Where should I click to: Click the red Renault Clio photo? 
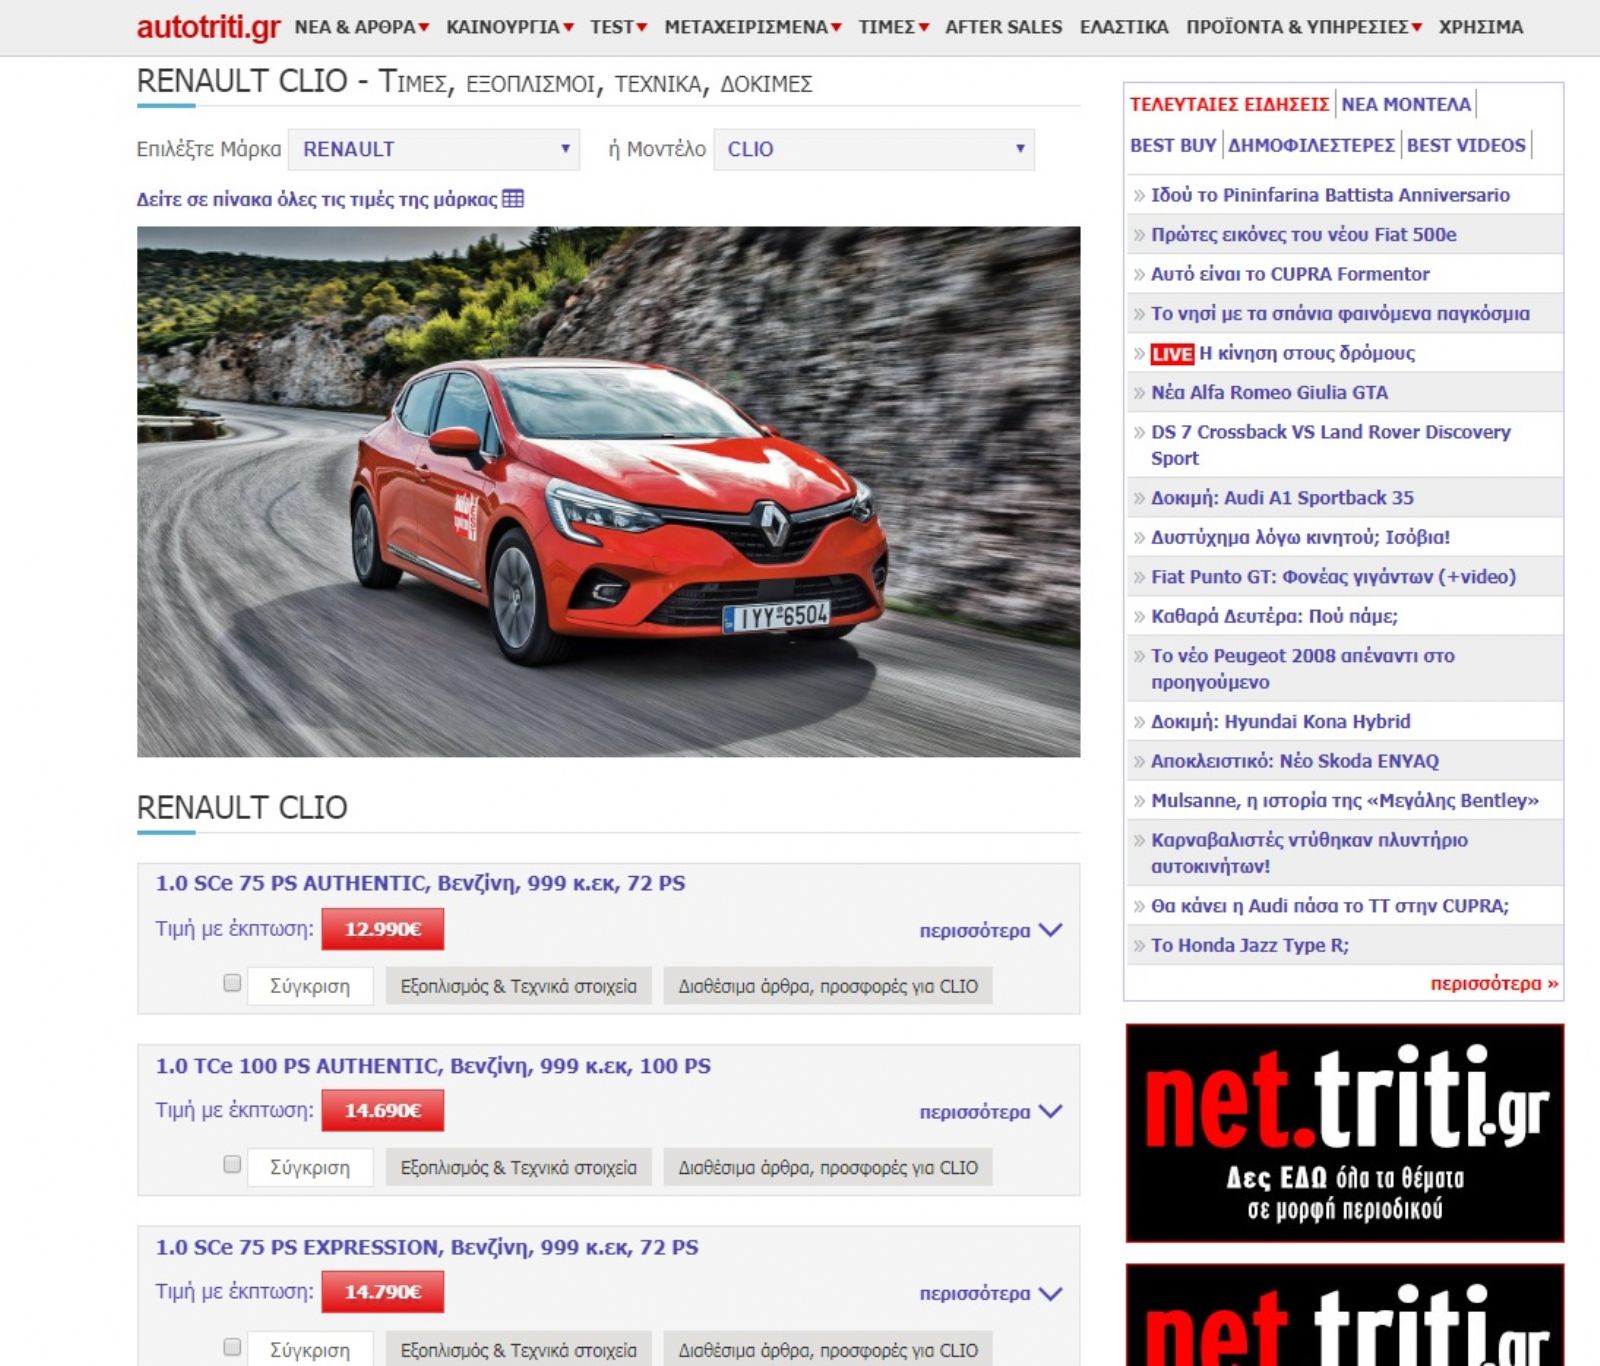point(608,492)
